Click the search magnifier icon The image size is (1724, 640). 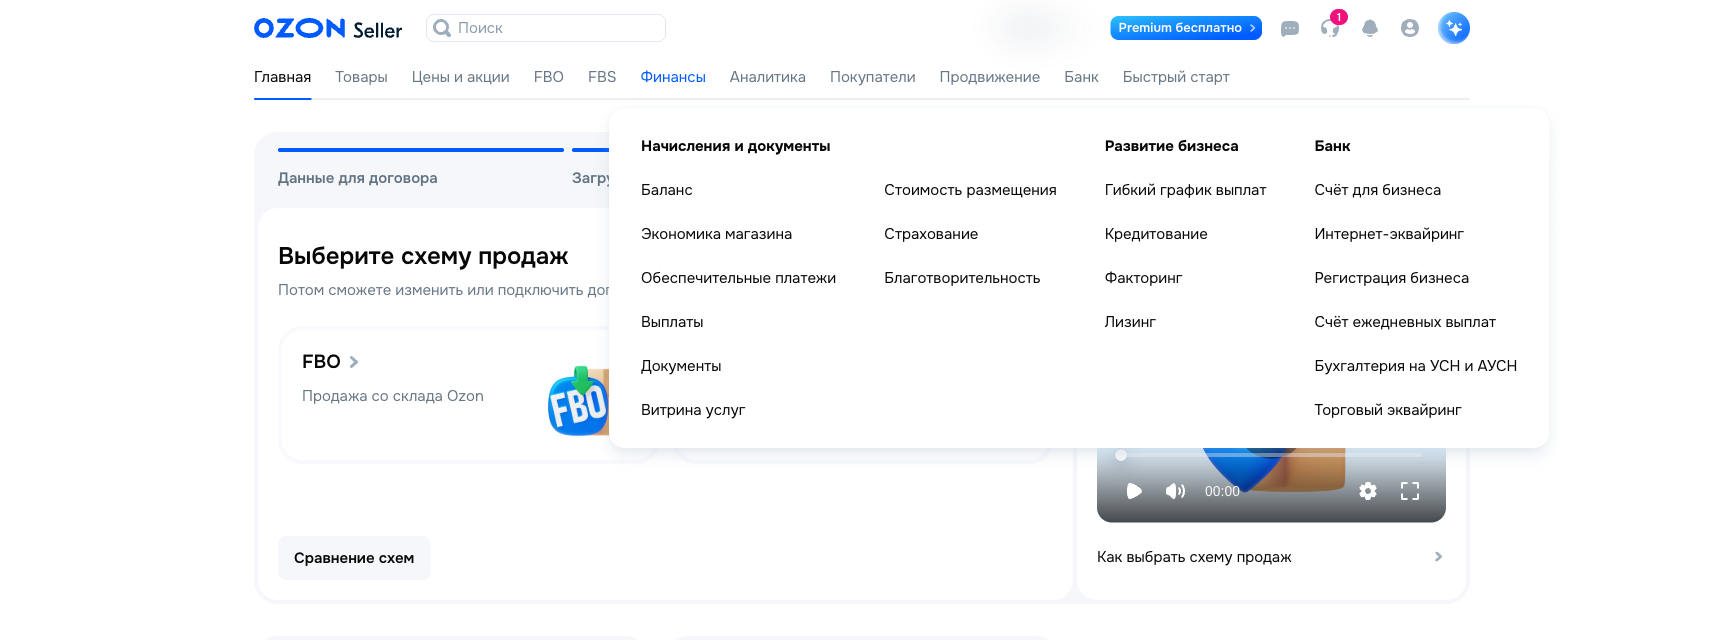coord(442,28)
